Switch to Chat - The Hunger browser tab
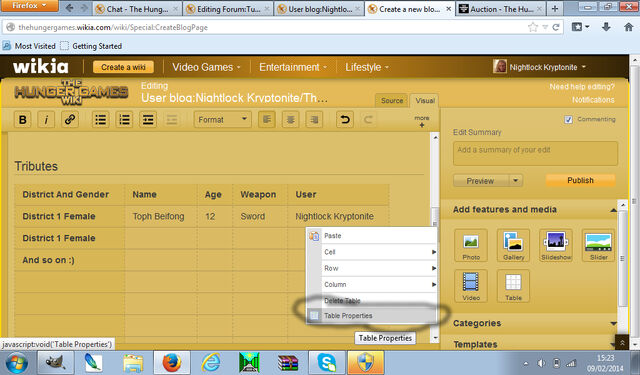This screenshot has height=375, width=640. (138, 9)
